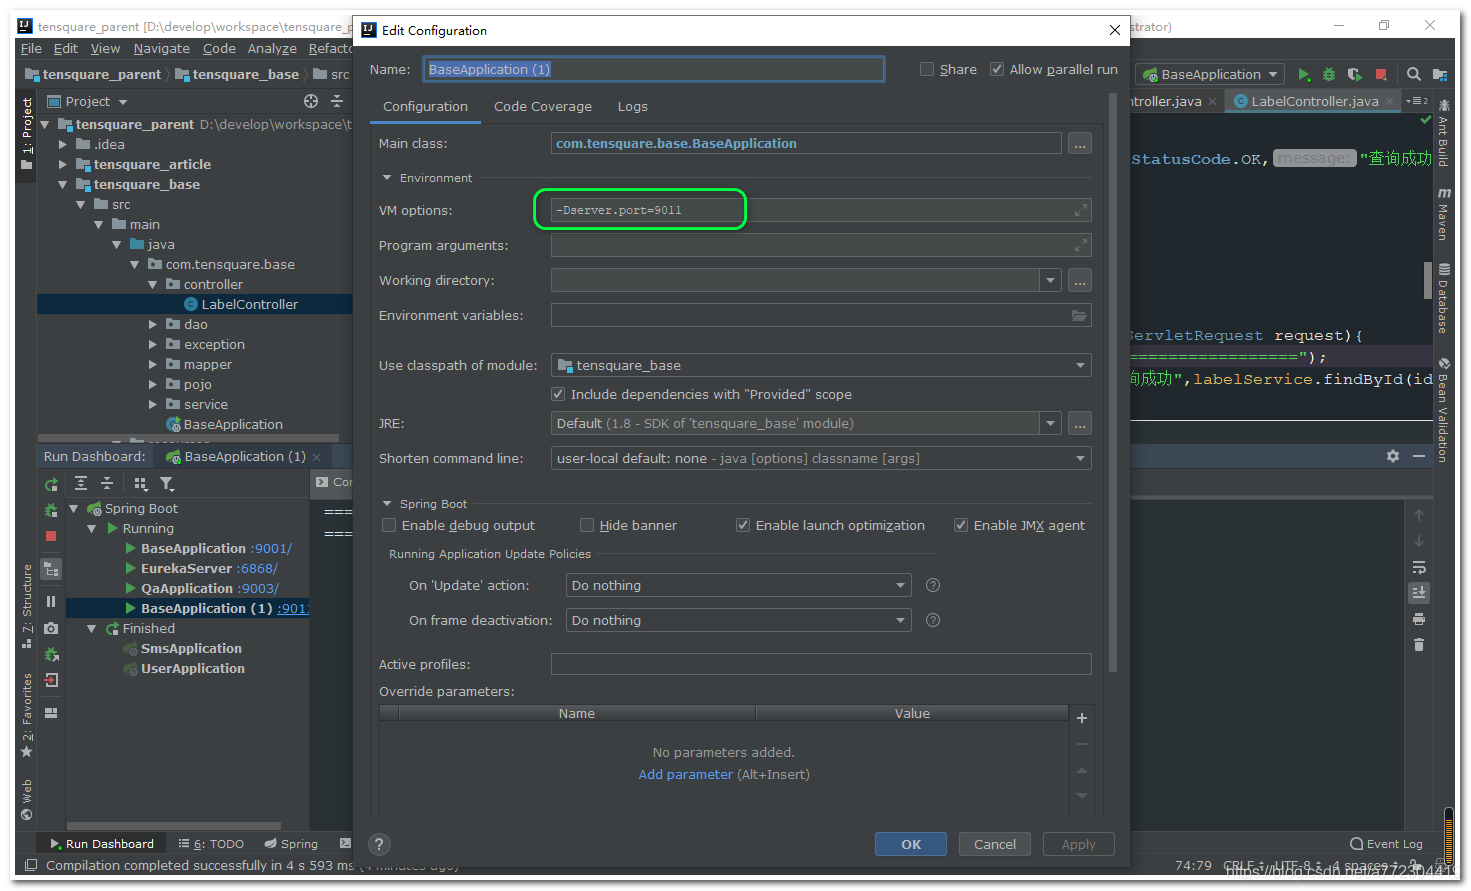Open the Run Dashboard filter icon
Viewport: 1471px width, 891px height.
[x=167, y=484]
